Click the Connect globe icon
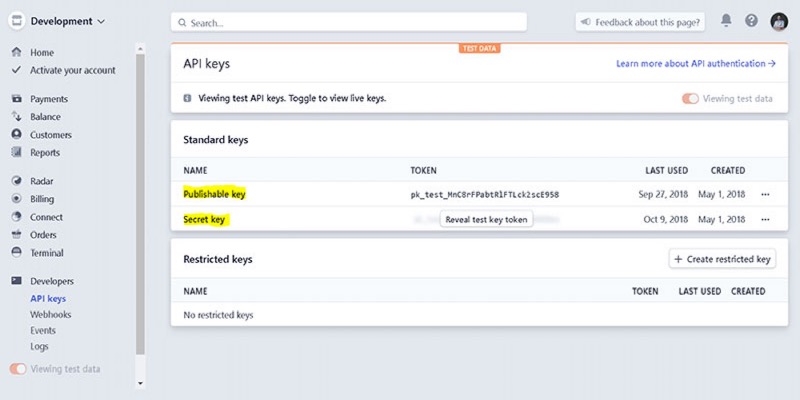The image size is (800, 400). (16, 216)
